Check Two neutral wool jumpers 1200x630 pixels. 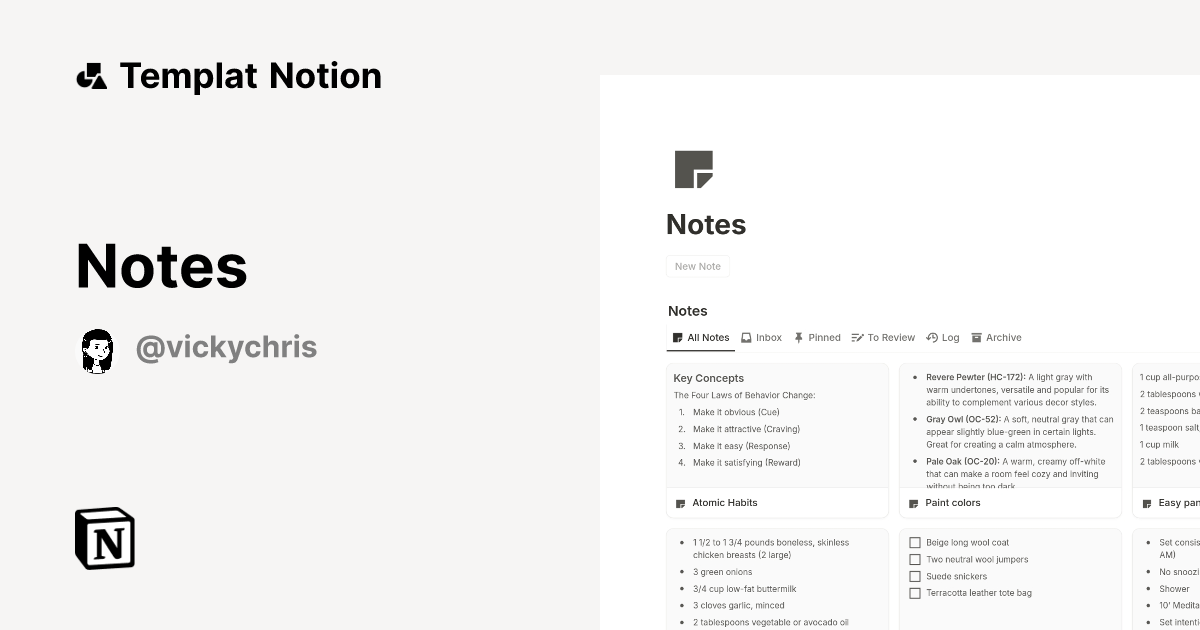(x=915, y=559)
